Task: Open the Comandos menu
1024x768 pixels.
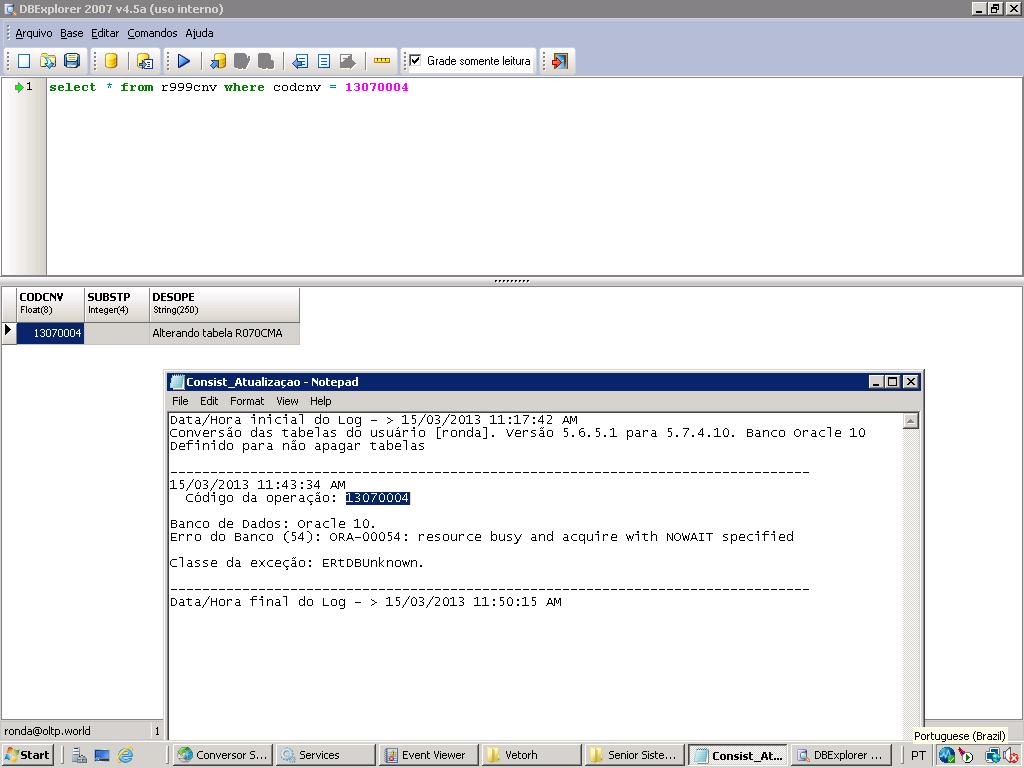Action: [152, 33]
